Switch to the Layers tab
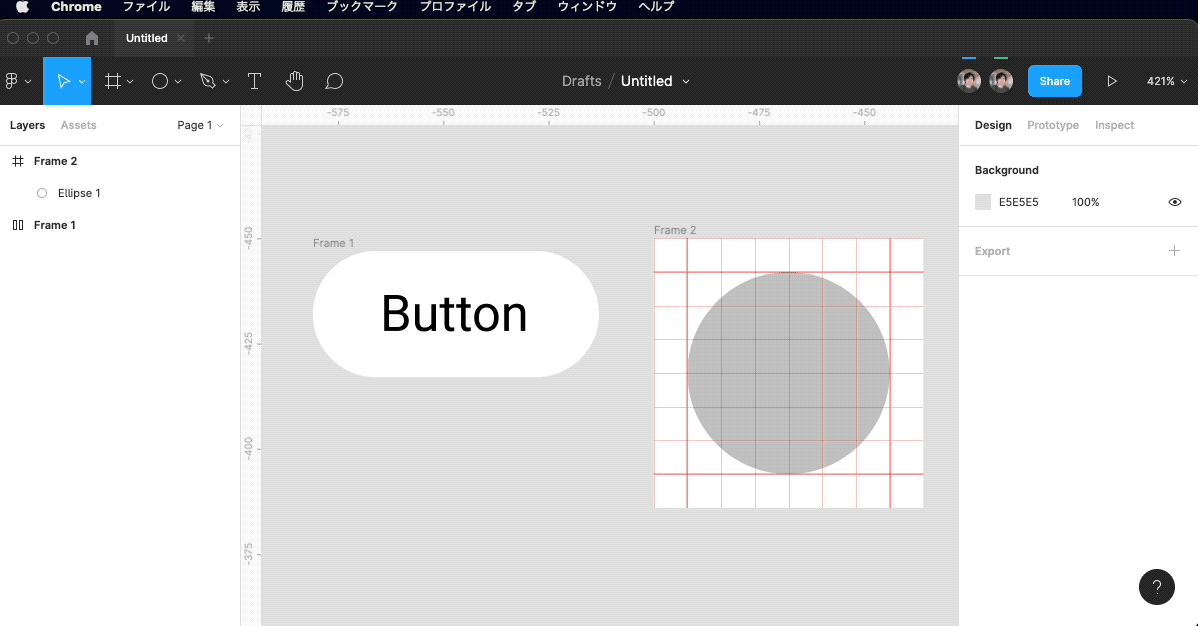 (28, 125)
